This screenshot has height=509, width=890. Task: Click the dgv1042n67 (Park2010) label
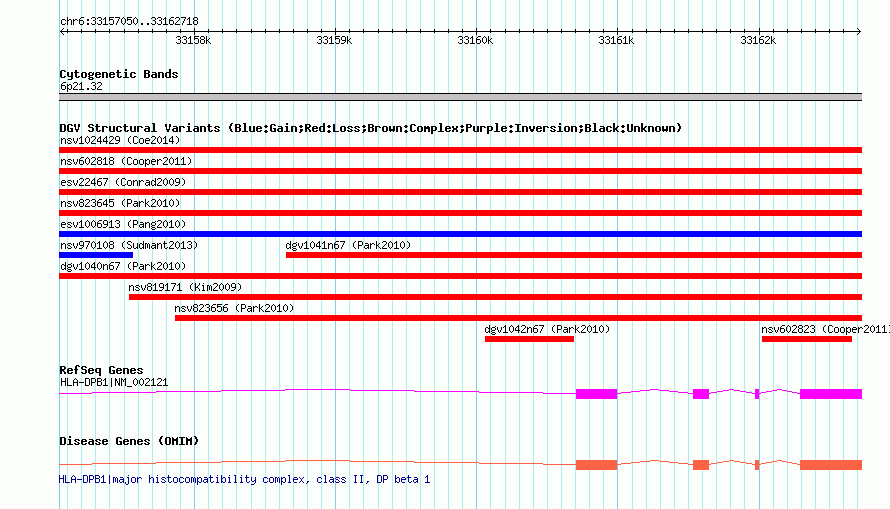(x=547, y=329)
